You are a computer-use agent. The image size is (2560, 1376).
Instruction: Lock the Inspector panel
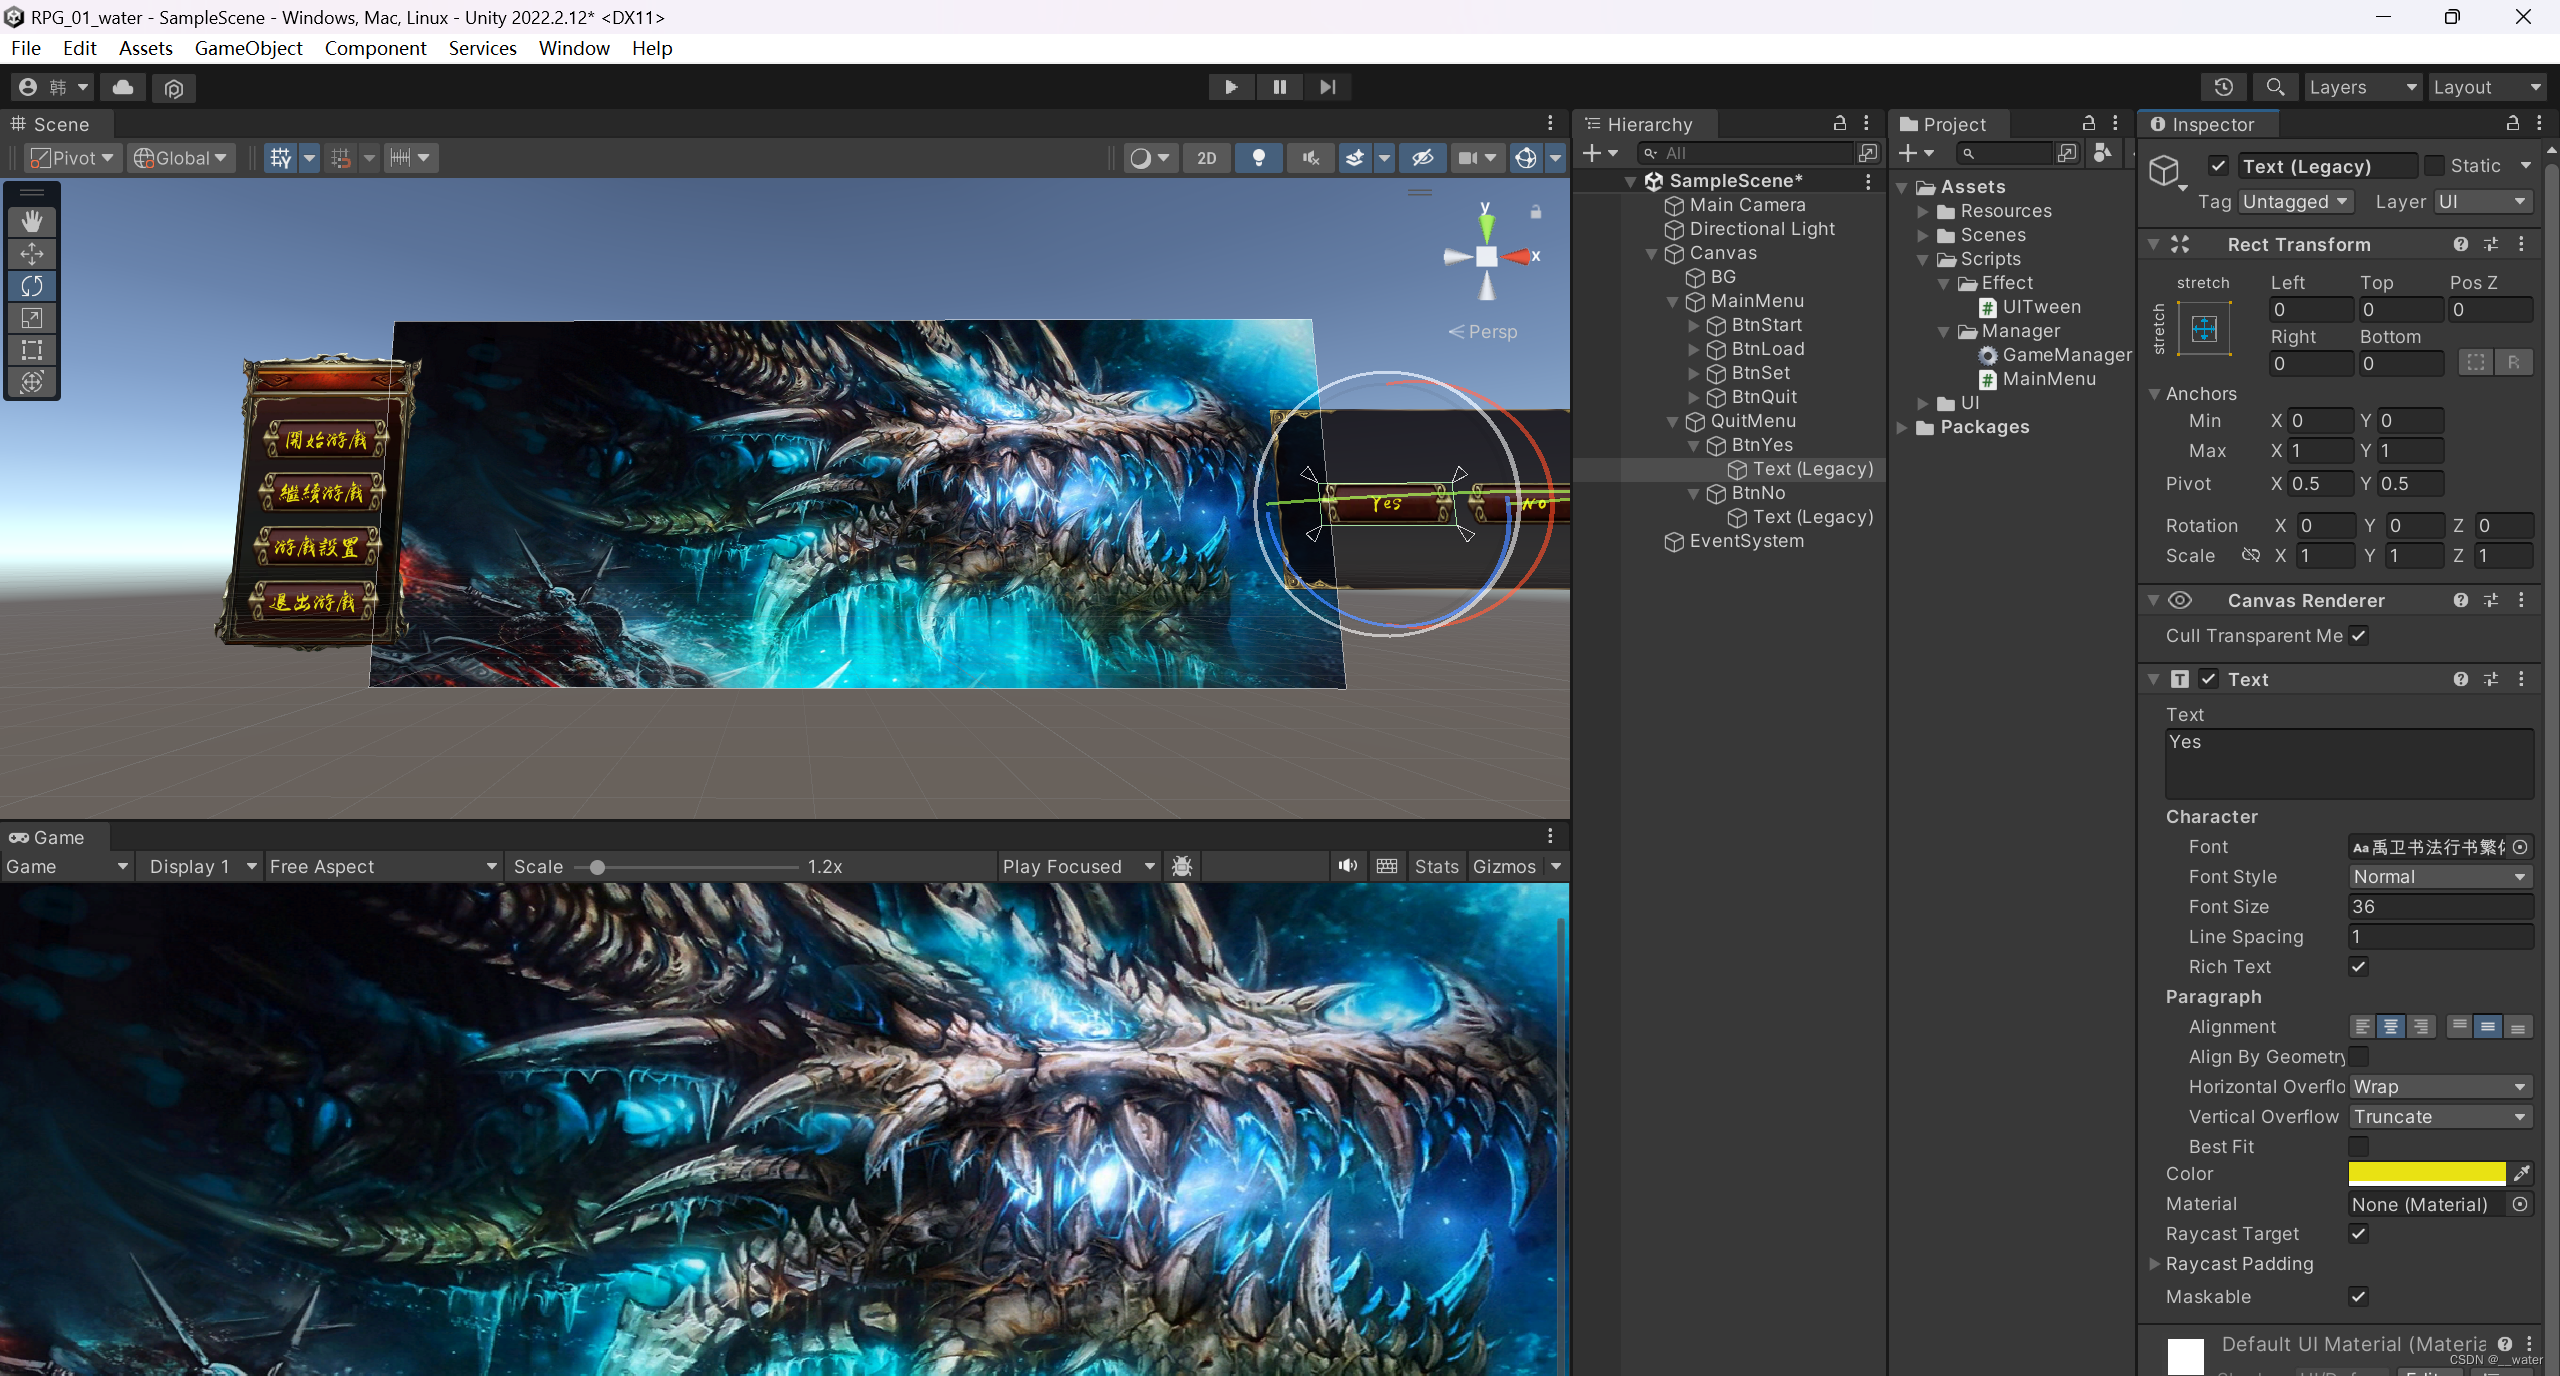pyautogui.click(x=2512, y=123)
